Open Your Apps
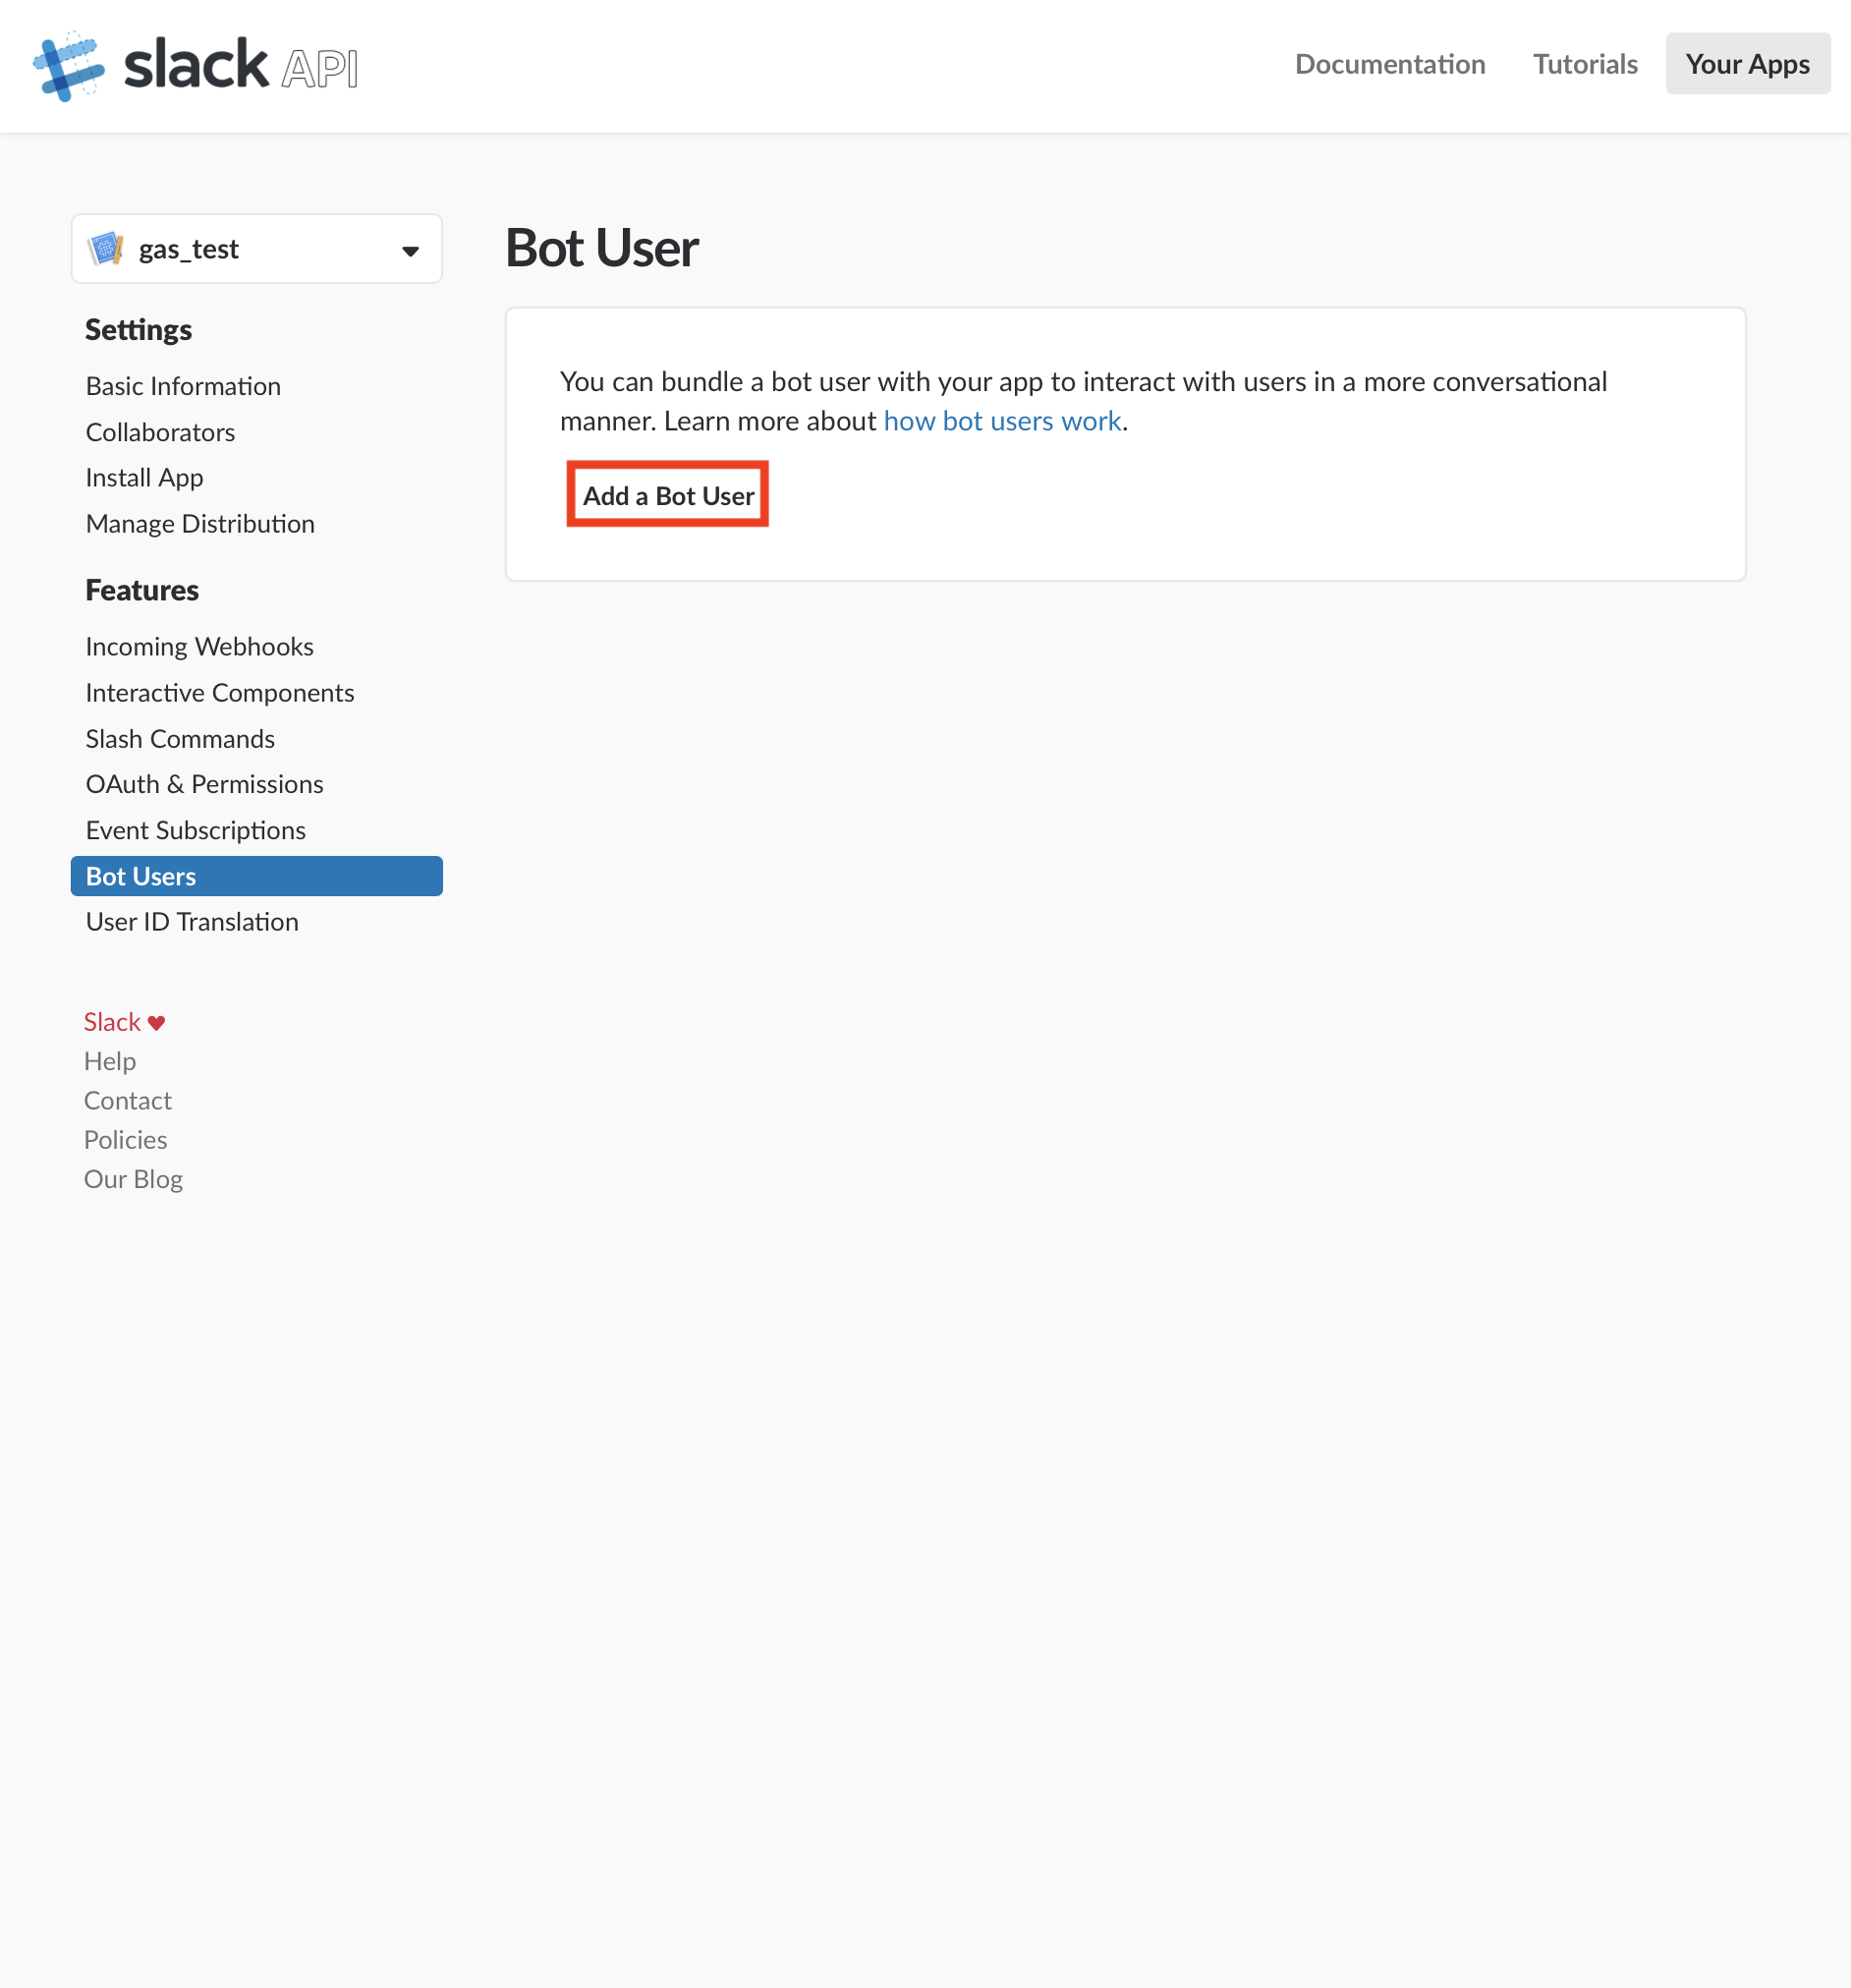Image resolution: width=1851 pixels, height=1988 pixels. [1747, 64]
